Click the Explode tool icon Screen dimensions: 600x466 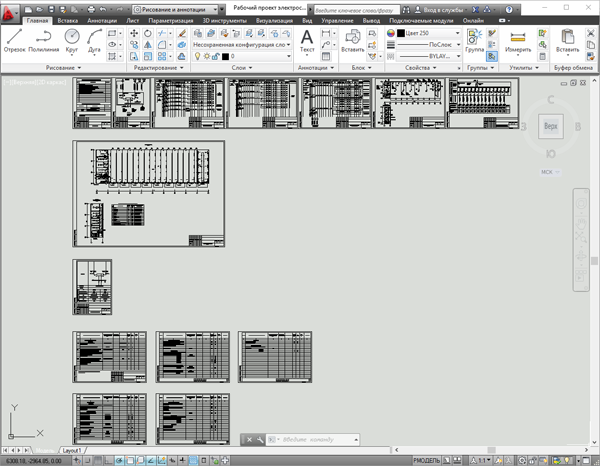pyautogui.click(x=182, y=45)
